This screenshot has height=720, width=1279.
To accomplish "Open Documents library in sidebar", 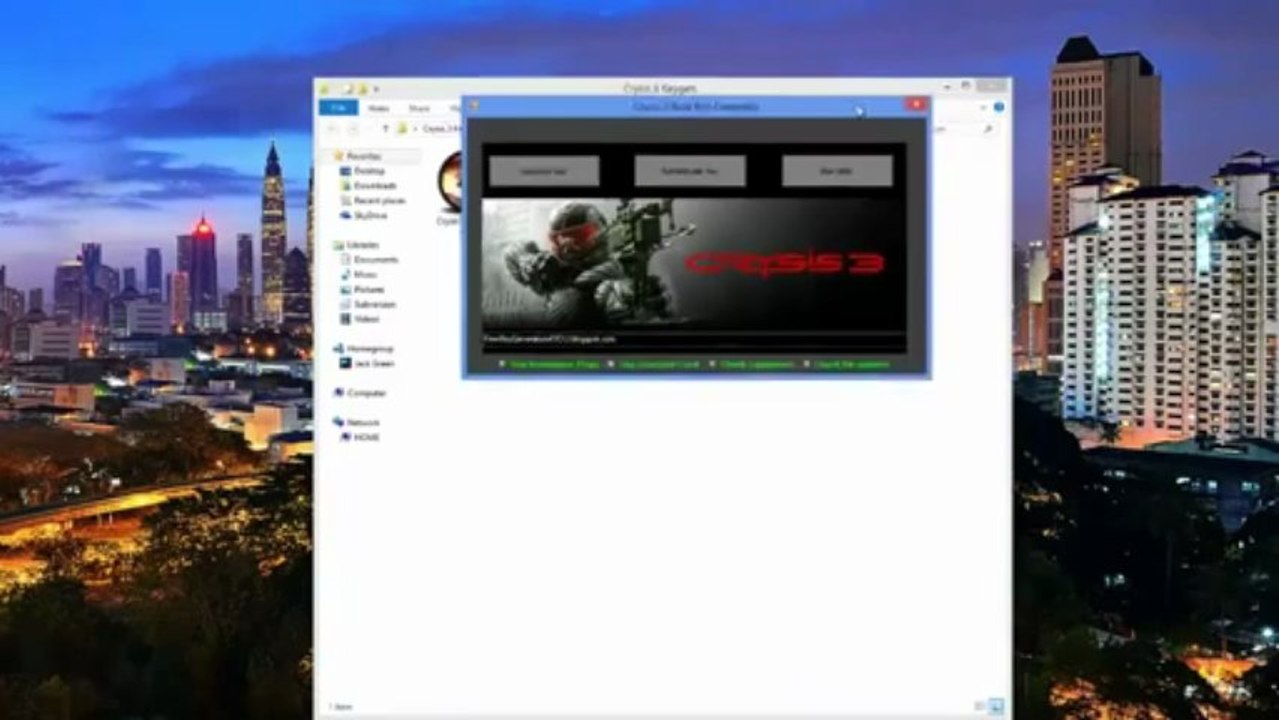I will [375, 260].
